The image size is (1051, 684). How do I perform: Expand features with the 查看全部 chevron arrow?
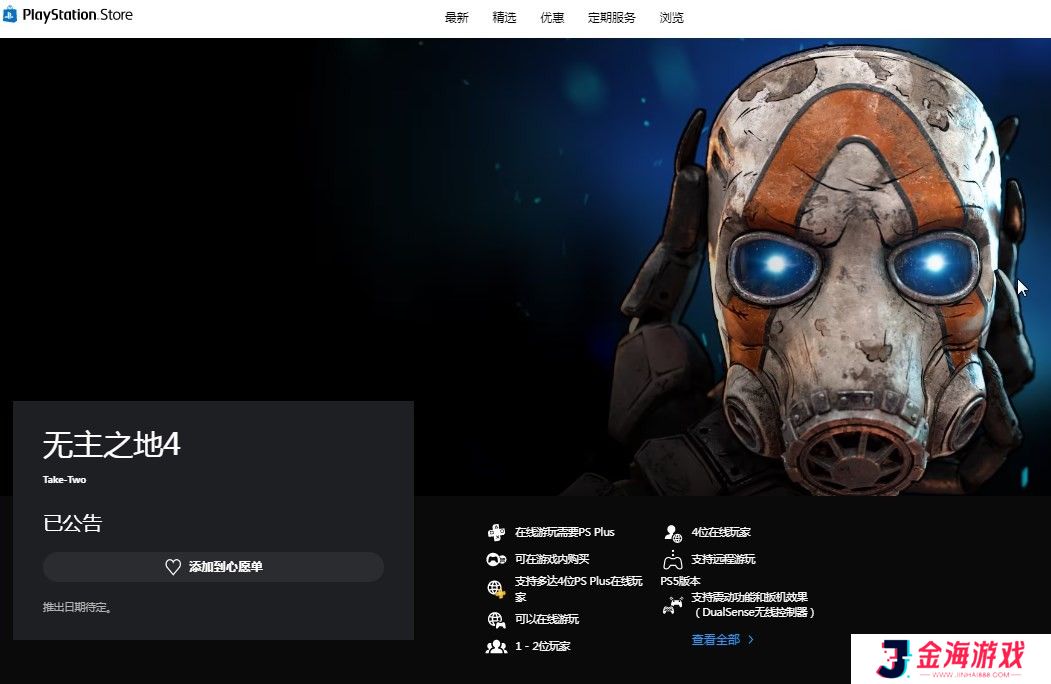(x=751, y=640)
